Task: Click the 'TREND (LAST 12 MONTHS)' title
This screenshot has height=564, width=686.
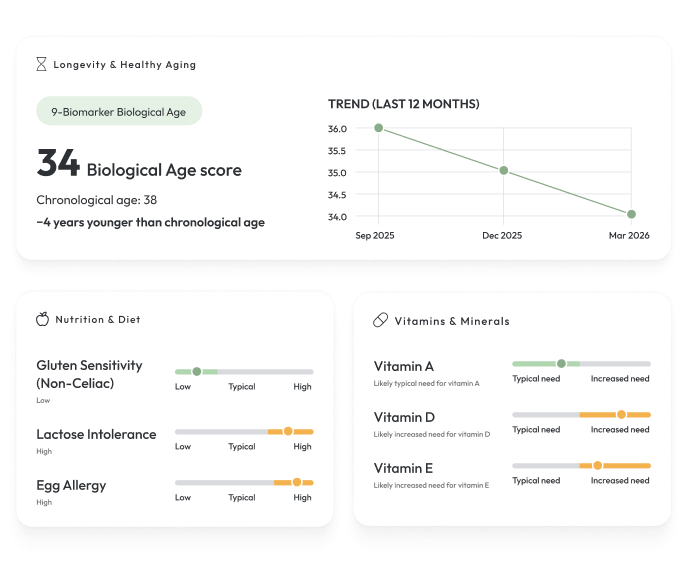Action: click(x=404, y=104)
